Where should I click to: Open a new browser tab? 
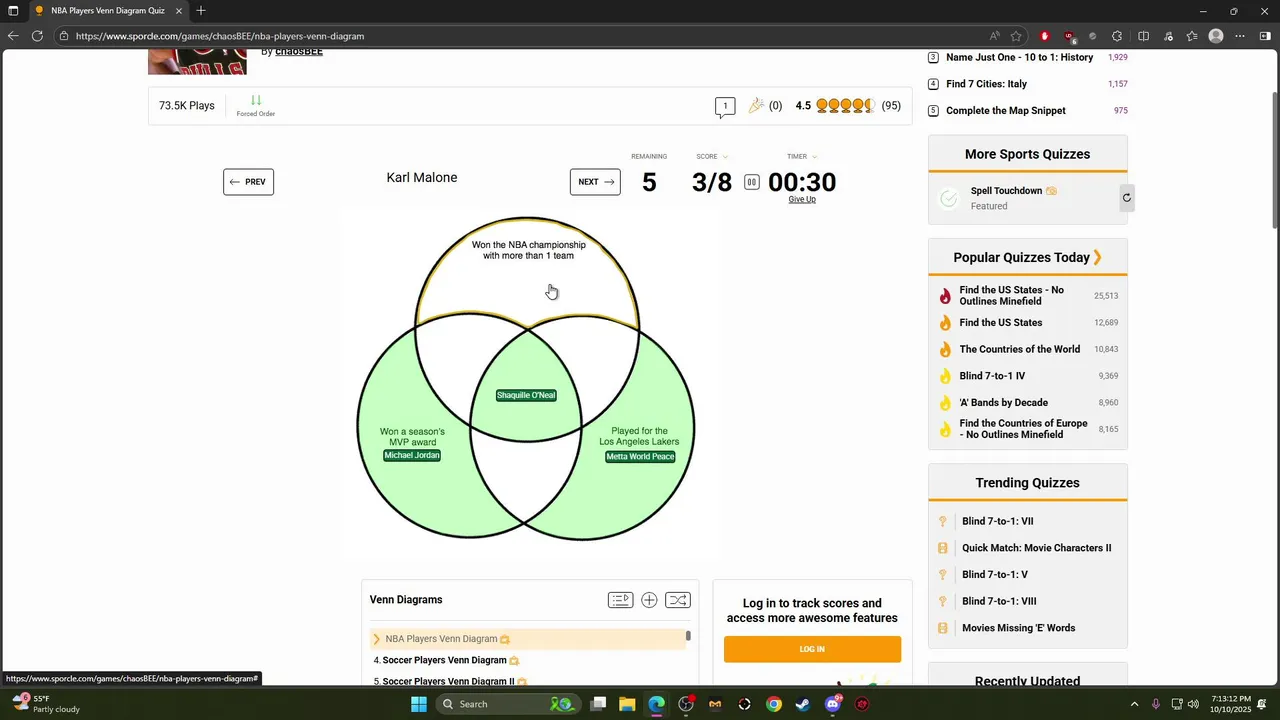[x=201, y=11]
